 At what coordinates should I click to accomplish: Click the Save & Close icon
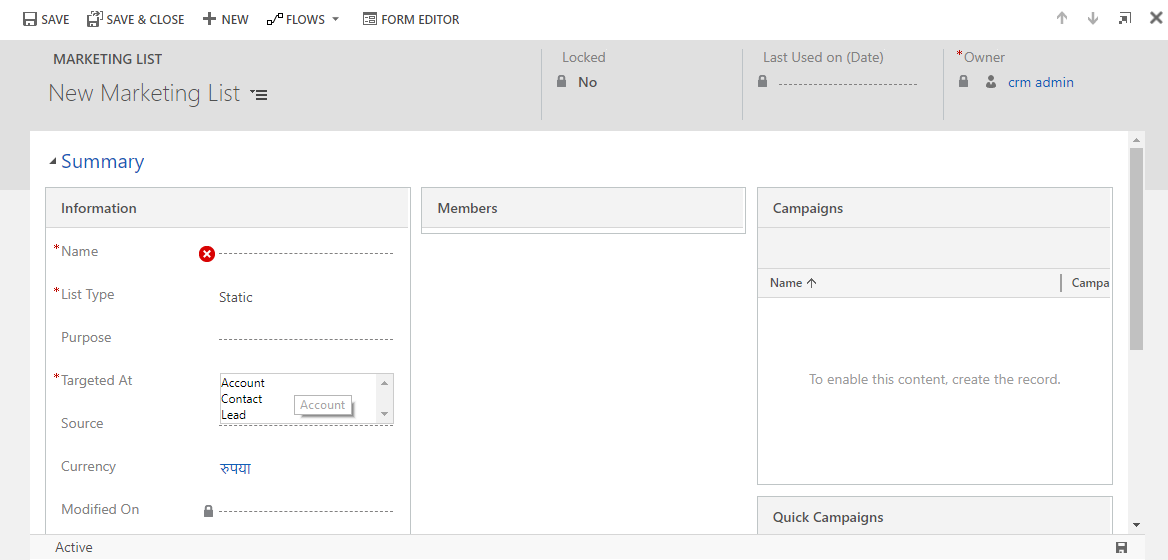click(94, 19)
